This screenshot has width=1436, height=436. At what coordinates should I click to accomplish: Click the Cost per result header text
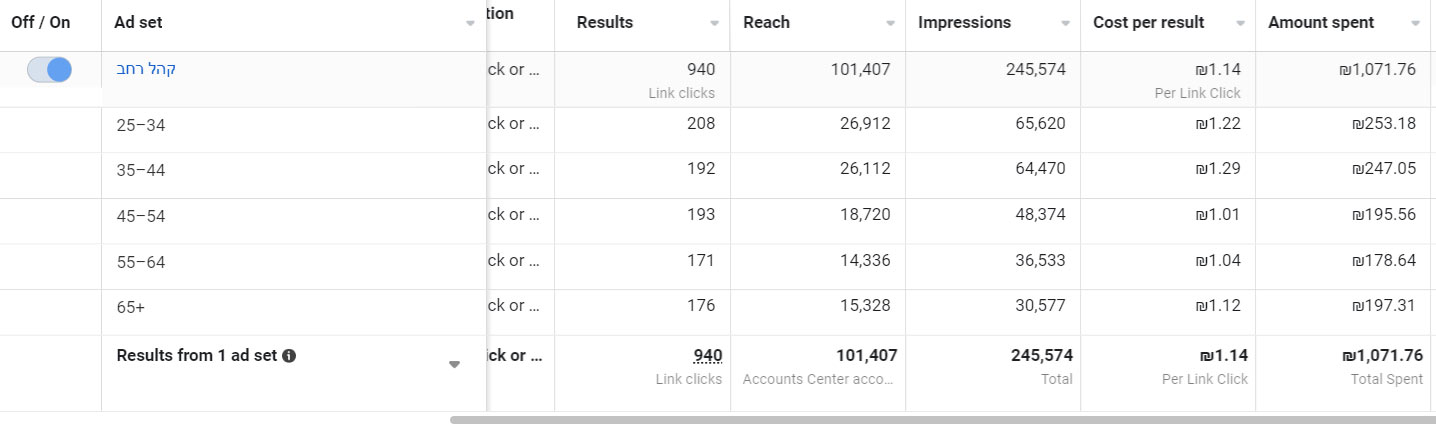pyautogui.click(x=1148, y=22)
